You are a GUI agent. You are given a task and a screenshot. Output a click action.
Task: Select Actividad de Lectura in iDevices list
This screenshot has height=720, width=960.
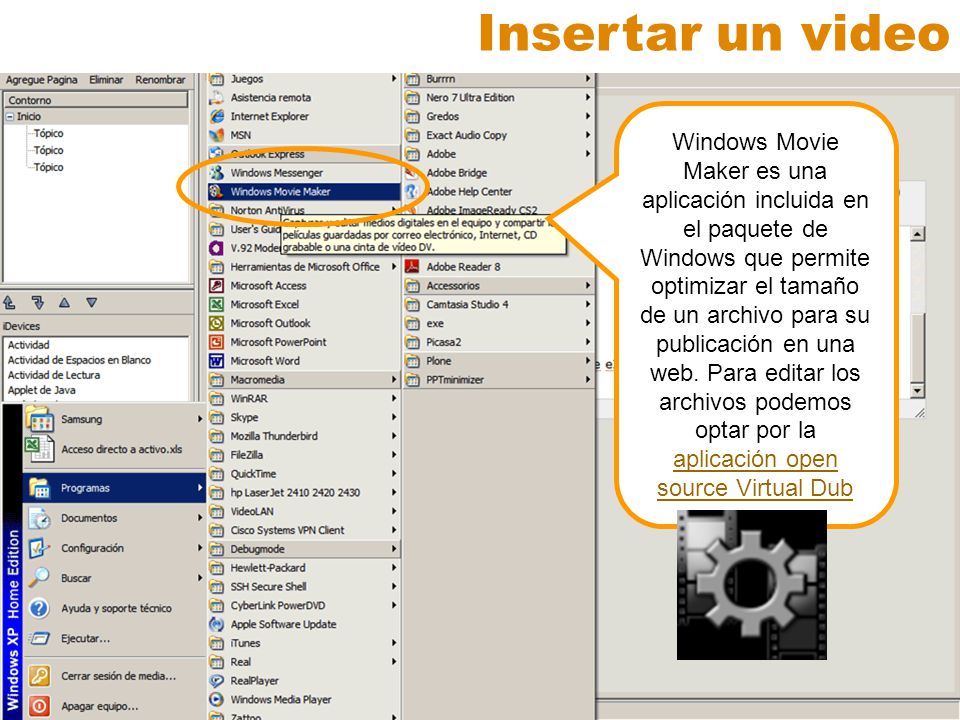54,375
